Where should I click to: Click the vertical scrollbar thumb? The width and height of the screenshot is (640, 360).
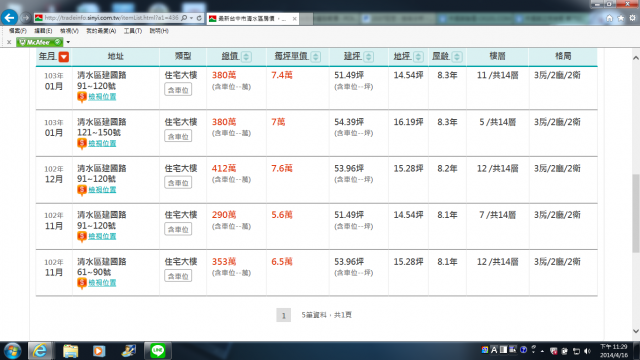point(636,213)
